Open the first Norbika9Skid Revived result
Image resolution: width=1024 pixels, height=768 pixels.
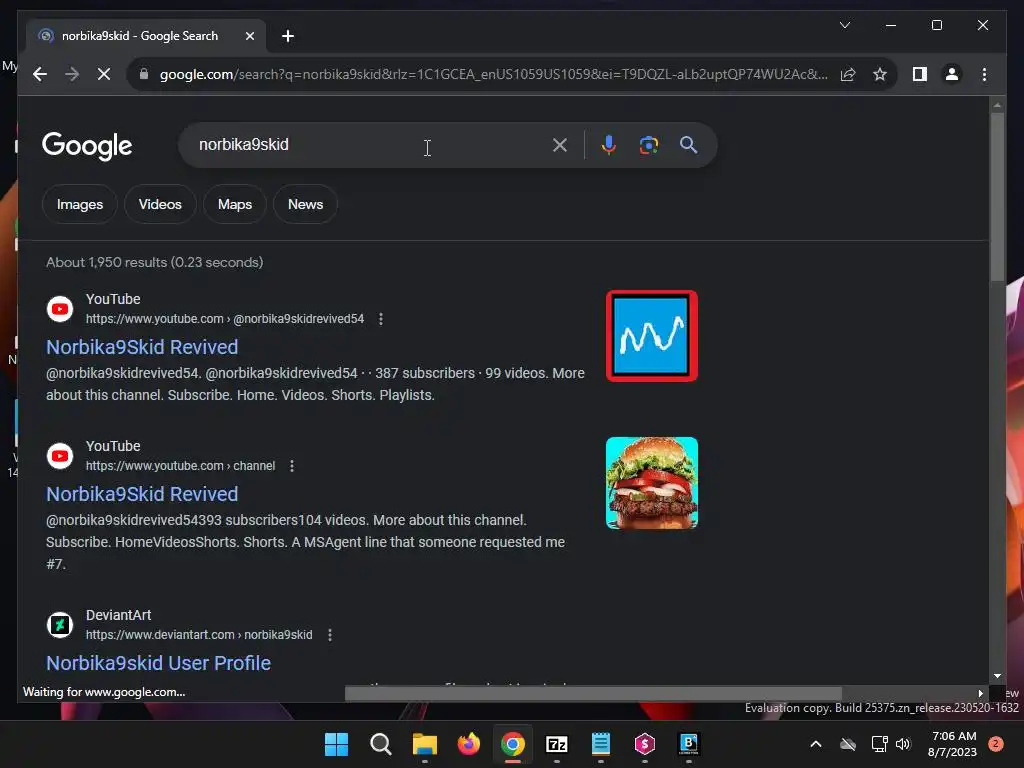pyautogui.click(x=142, y=347)
